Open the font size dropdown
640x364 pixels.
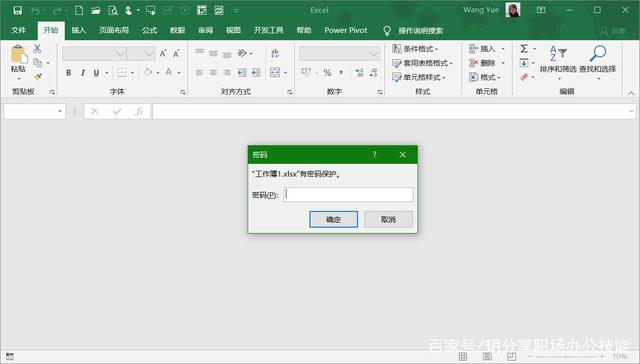click(149, 53)
